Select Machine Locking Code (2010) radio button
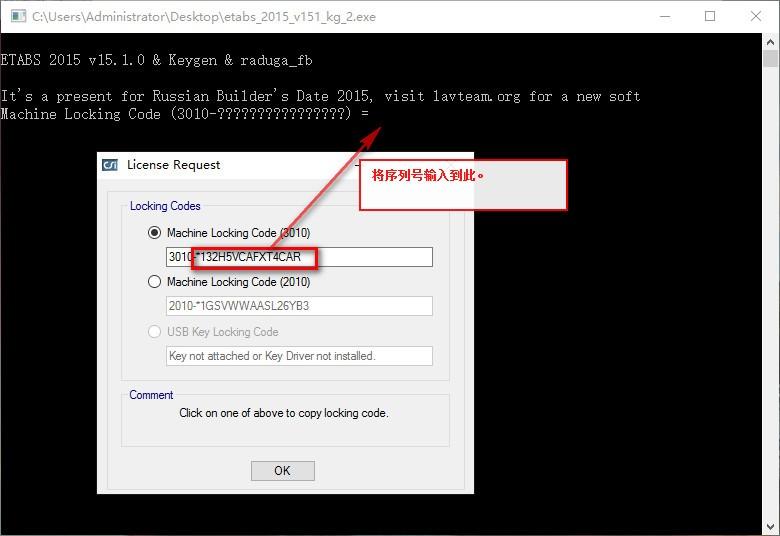Image resolution: width=780 pixels, height=536 pixels. coord(155,282)
